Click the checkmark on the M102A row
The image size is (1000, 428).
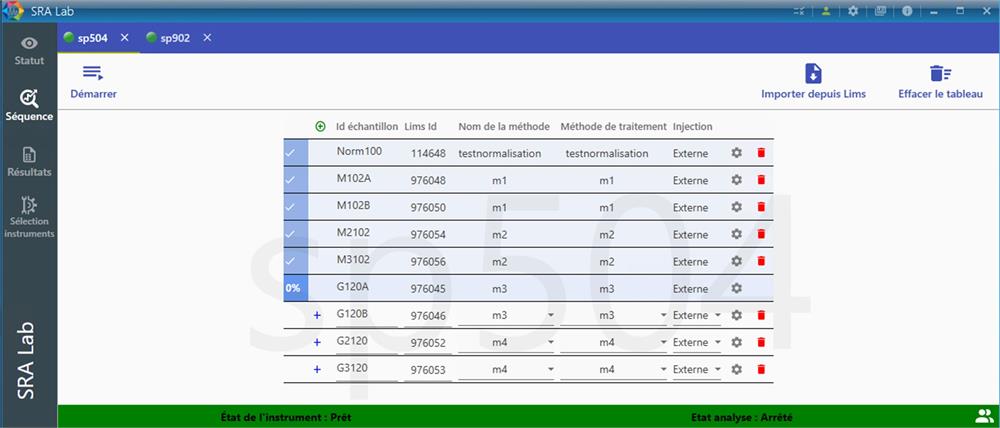click(x=290, y=180)
